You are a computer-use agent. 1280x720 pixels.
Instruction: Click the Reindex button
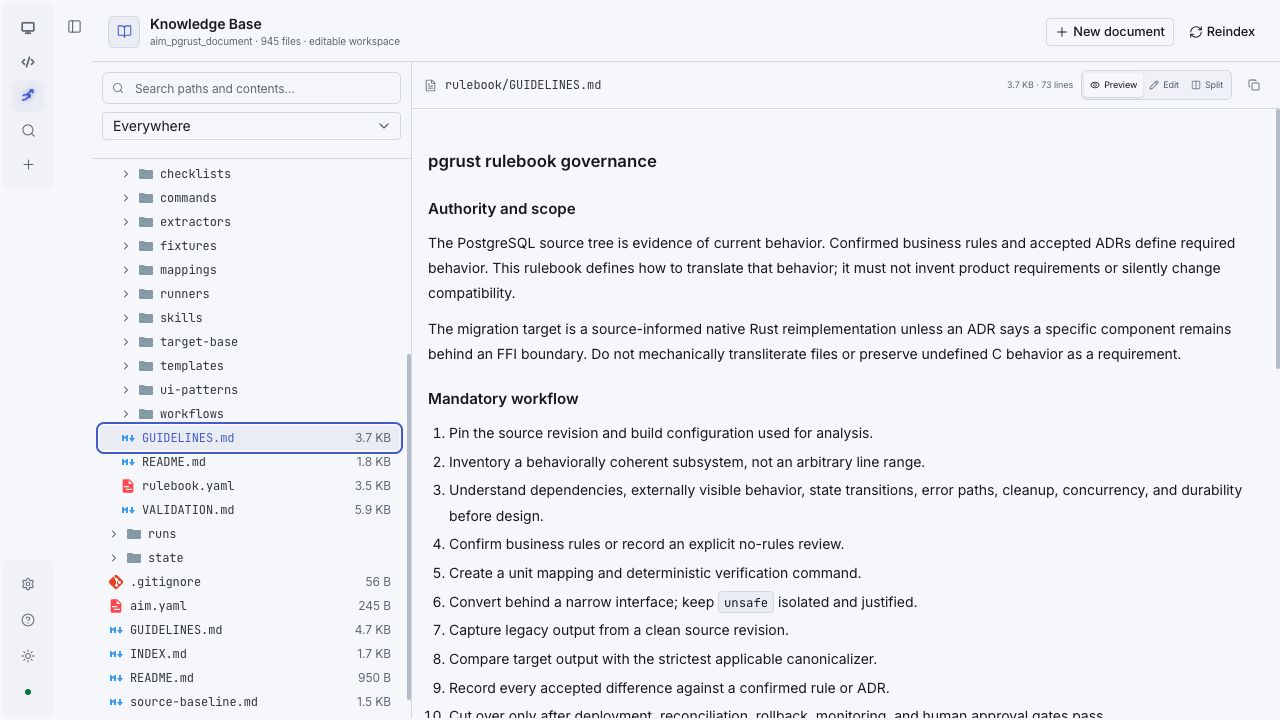click(1222, 32)
